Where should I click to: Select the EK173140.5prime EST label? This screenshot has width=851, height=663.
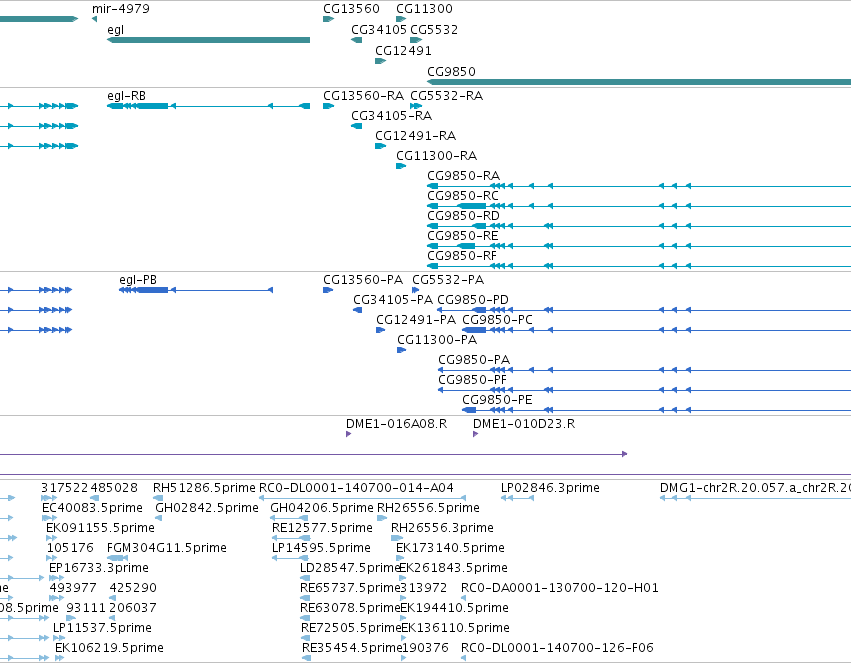coord(450,549)
